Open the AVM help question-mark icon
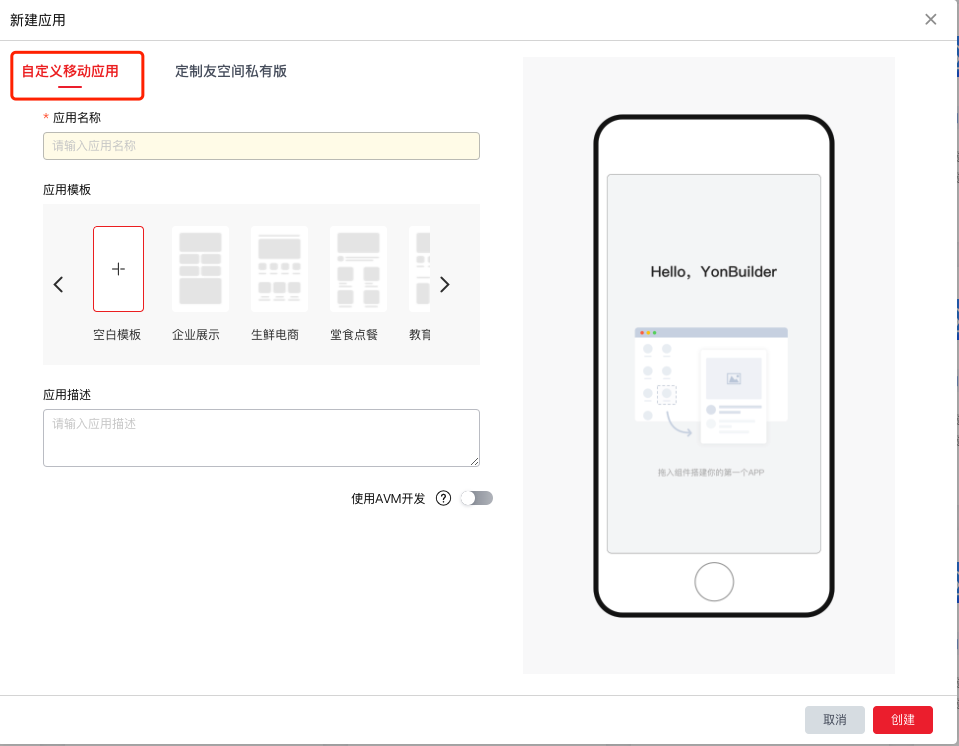Viewport: 959px width, 746px height. (x=443, y=498)
